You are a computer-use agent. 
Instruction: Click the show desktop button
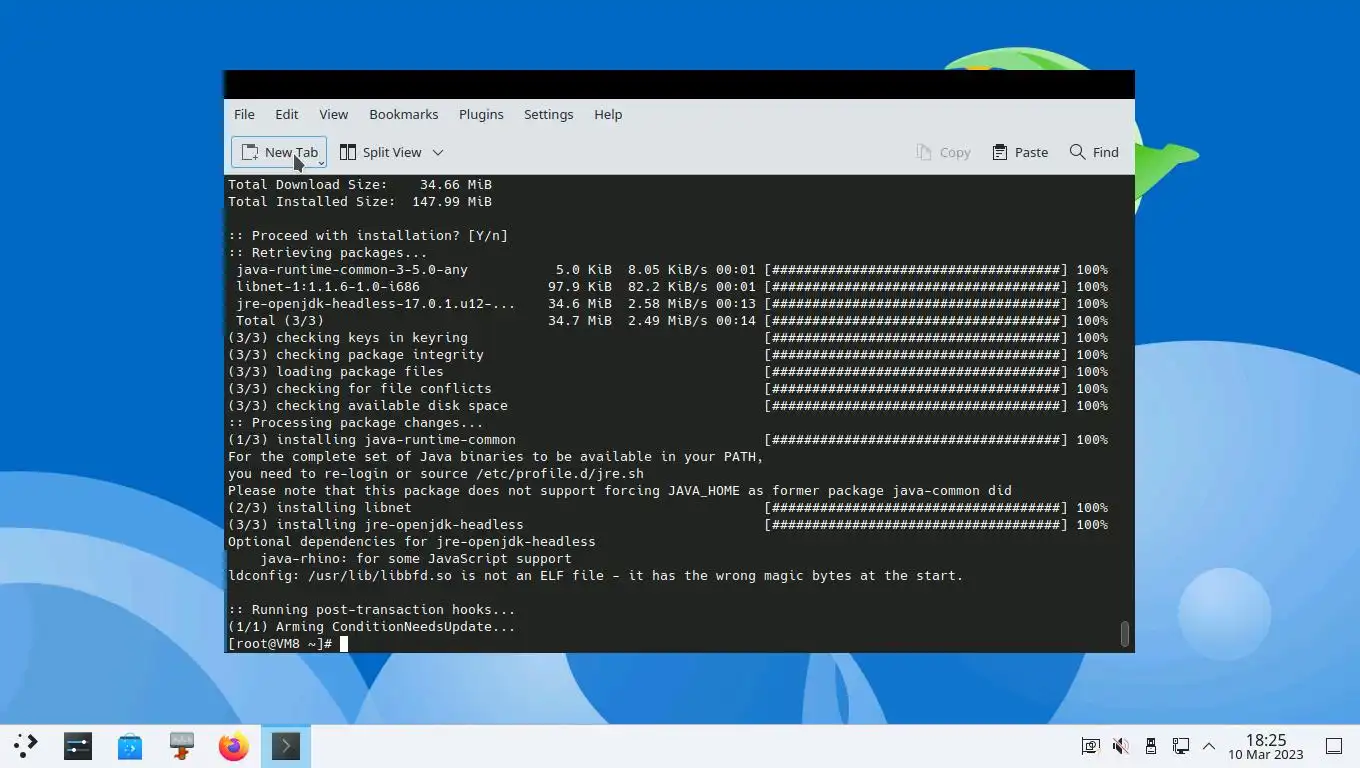point(1334,746)
